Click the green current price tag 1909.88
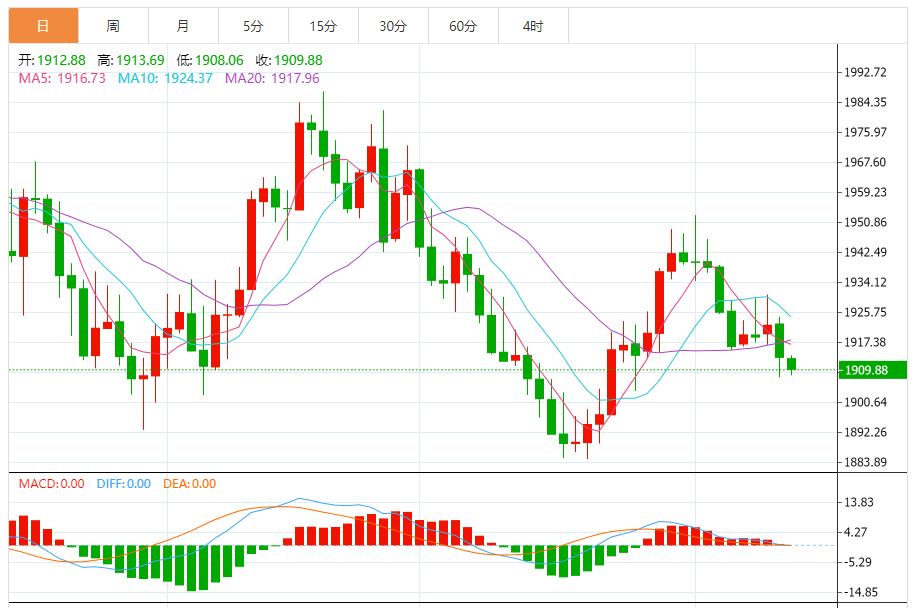 (x=872, y=370)
